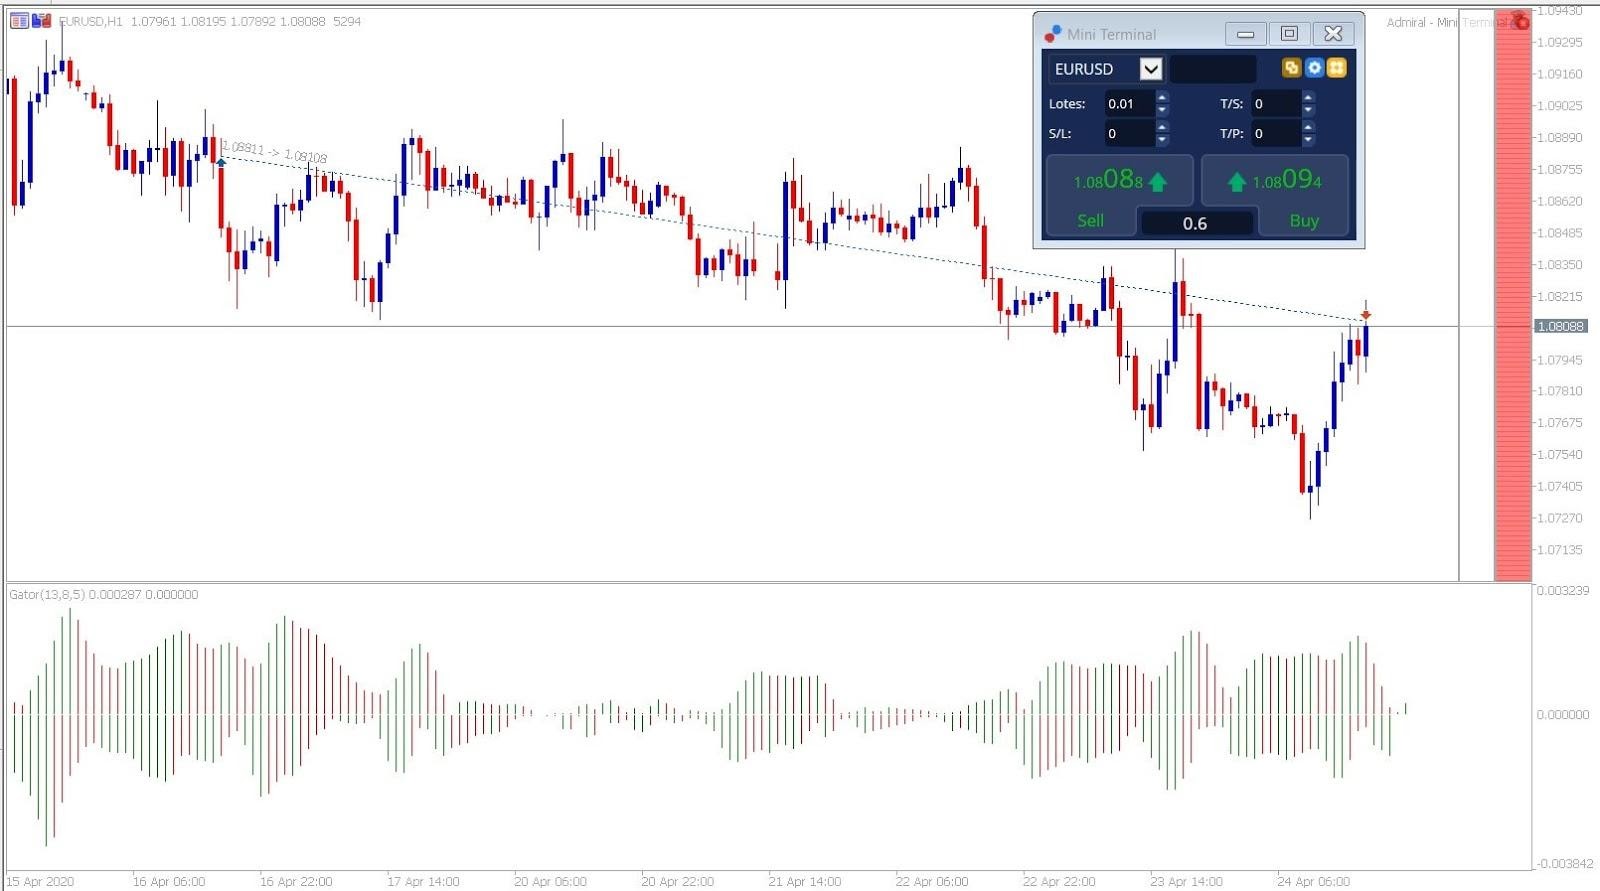The height and width of the screenshot is (891, 1600).
Task: Increase the Lotes value with up arrow
Action: pyautogui.click(x=1162, y=98)
